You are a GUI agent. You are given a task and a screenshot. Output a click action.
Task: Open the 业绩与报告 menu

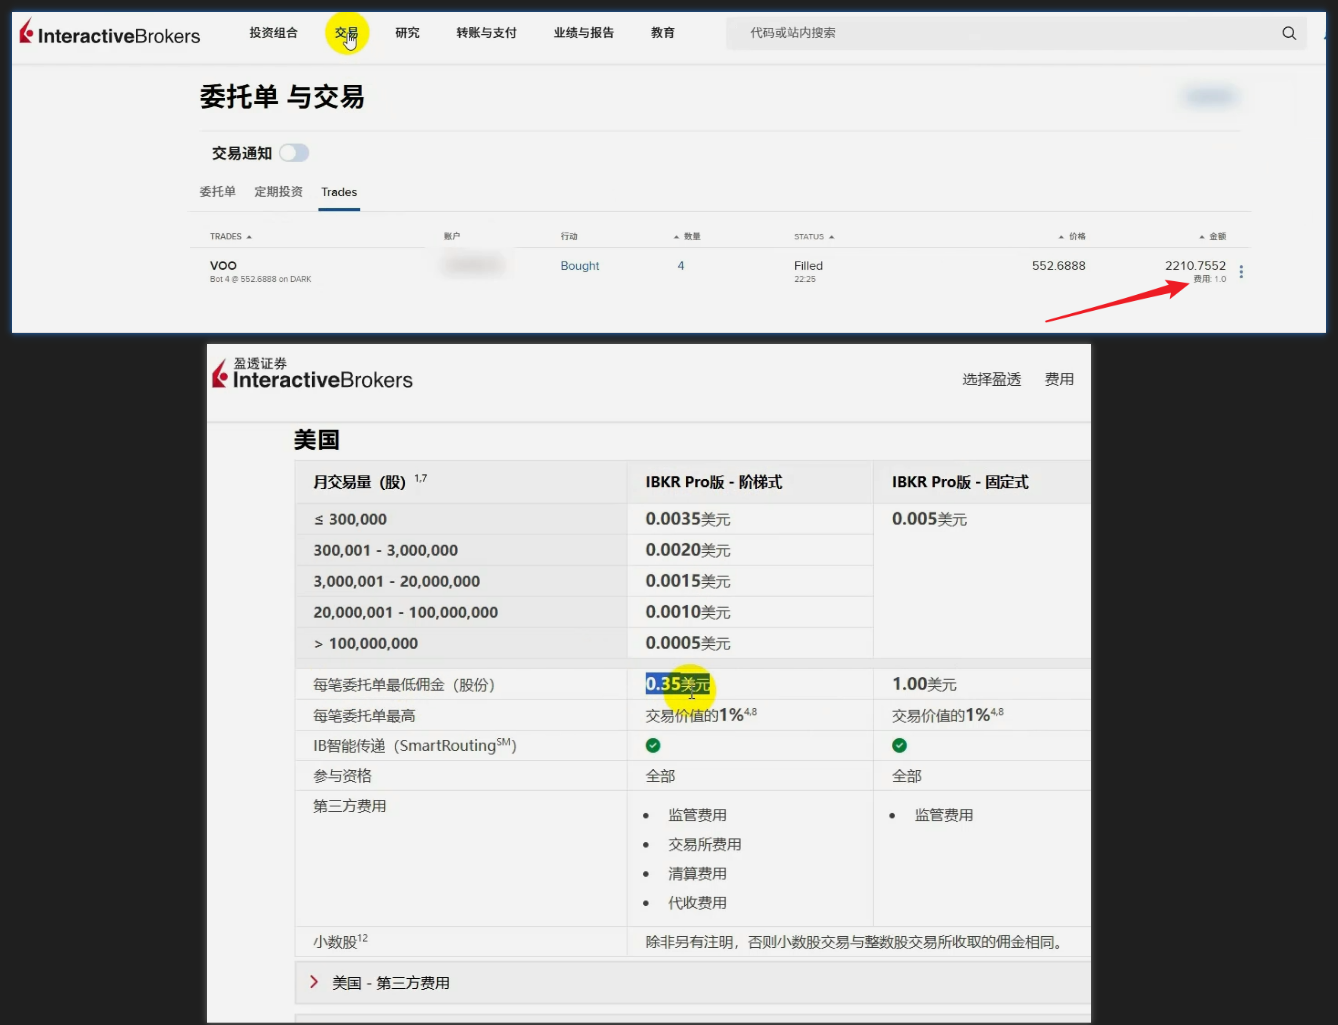tap(584, 33)
